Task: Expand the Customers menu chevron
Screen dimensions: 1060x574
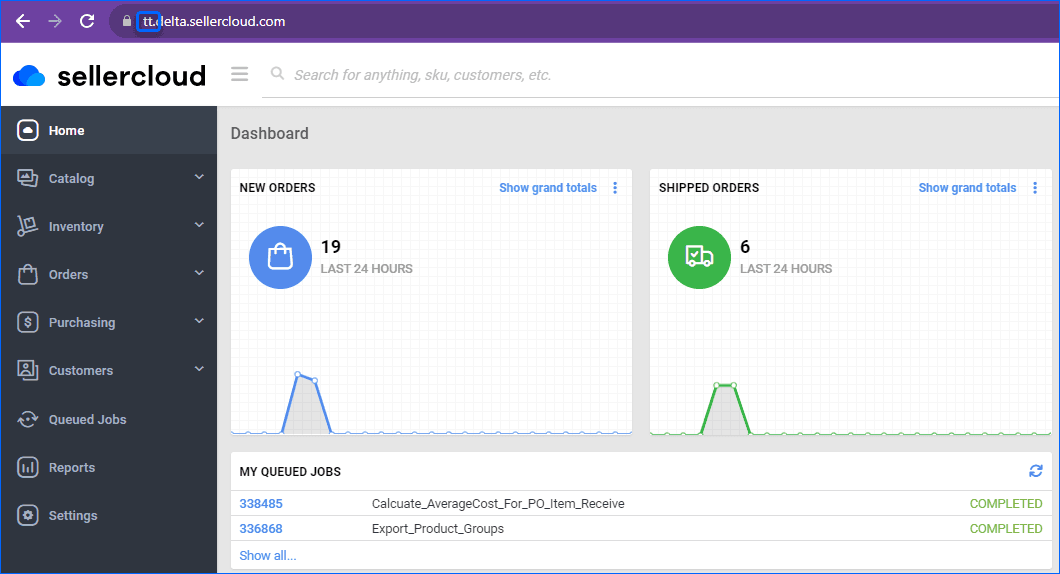Action: point(199,369)
